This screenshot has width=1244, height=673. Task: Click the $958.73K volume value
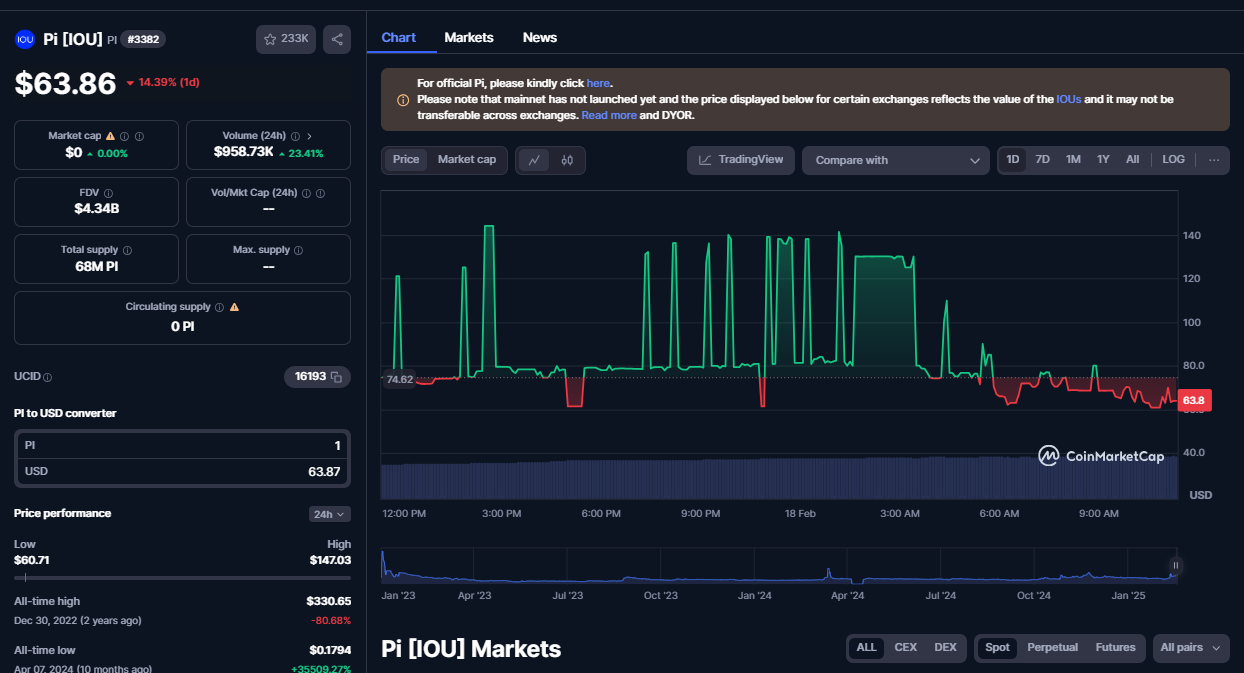click(244, 152)
